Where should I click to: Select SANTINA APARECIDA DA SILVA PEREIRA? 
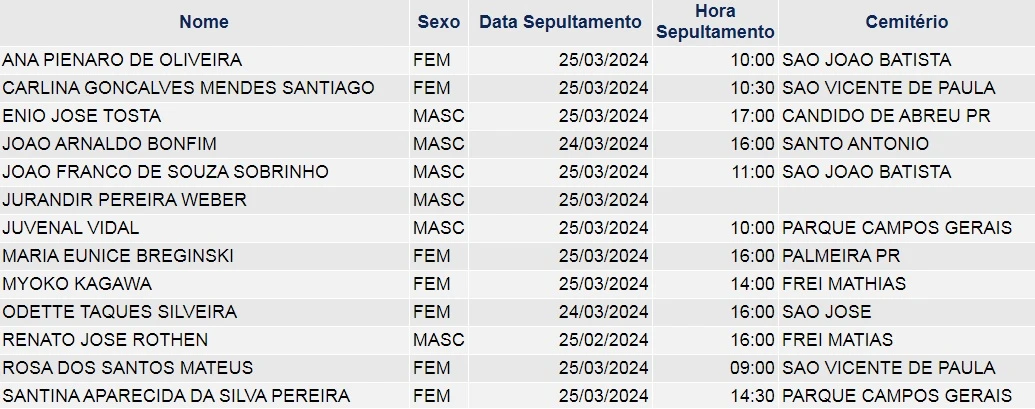click(176, 396)
